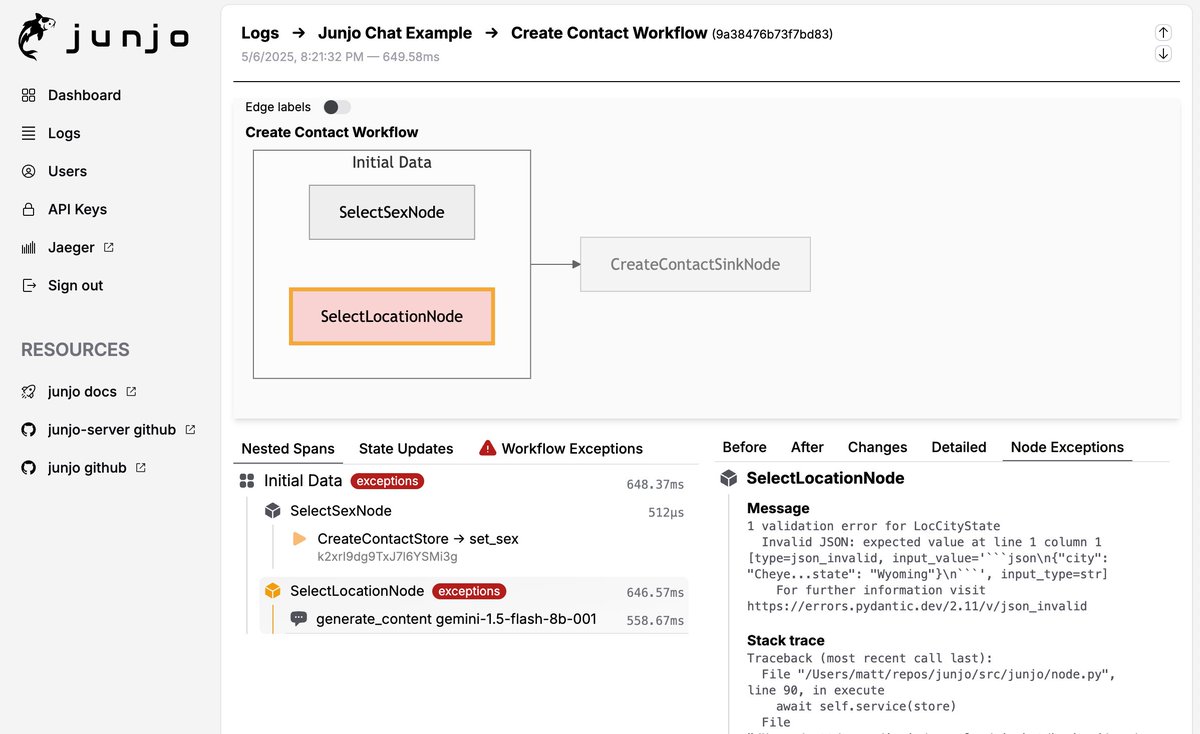
Task: Click the Initial Data subflow grid icon
Action: click(x=247, y=481)
